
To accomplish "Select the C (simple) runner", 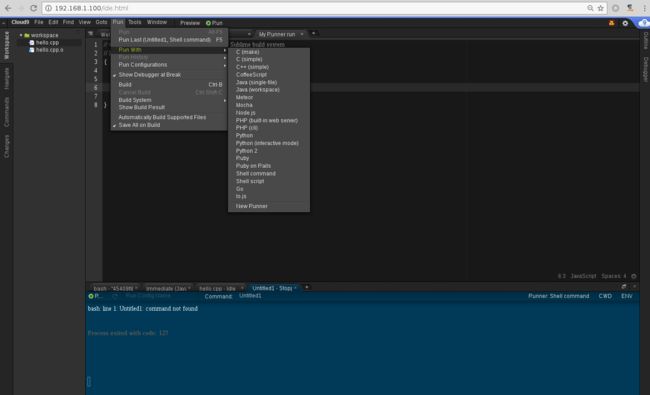I will pos(269,59).
